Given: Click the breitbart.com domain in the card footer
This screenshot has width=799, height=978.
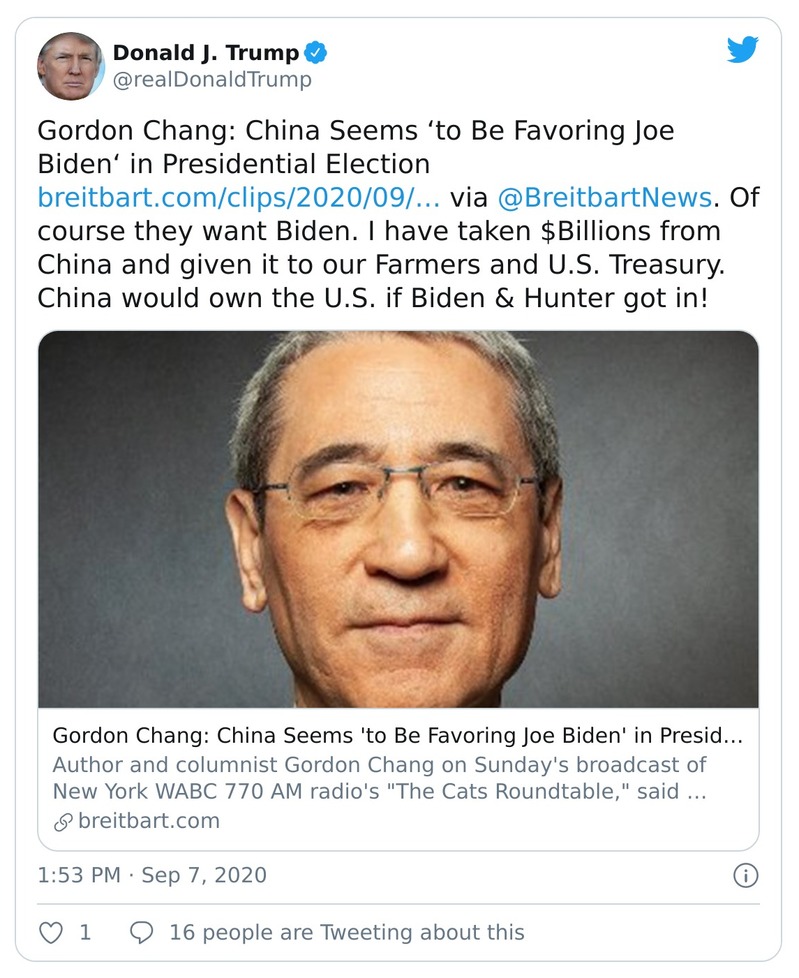Looking at the screenshot, I should 148,821.
